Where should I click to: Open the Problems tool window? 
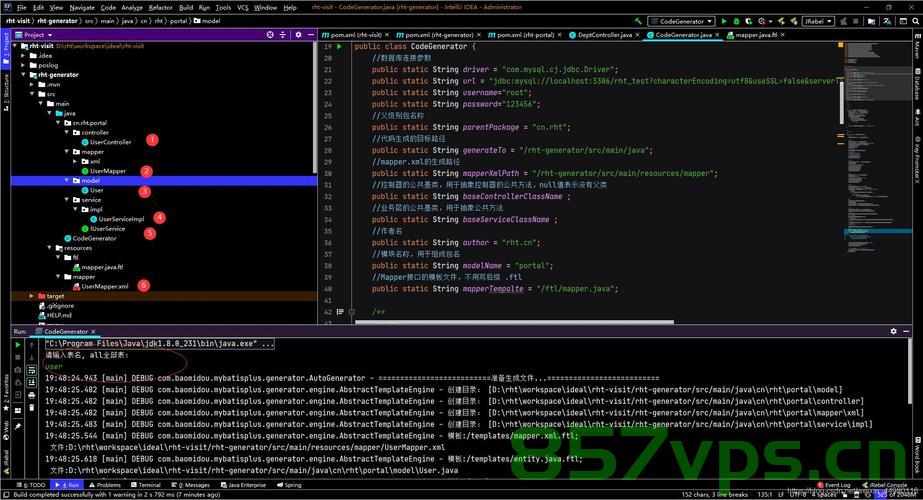105,485
